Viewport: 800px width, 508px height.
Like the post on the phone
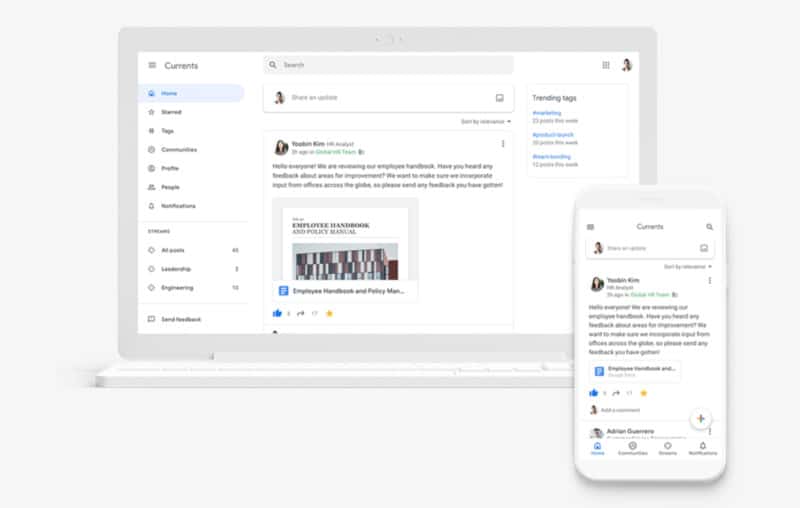(593, 393)
